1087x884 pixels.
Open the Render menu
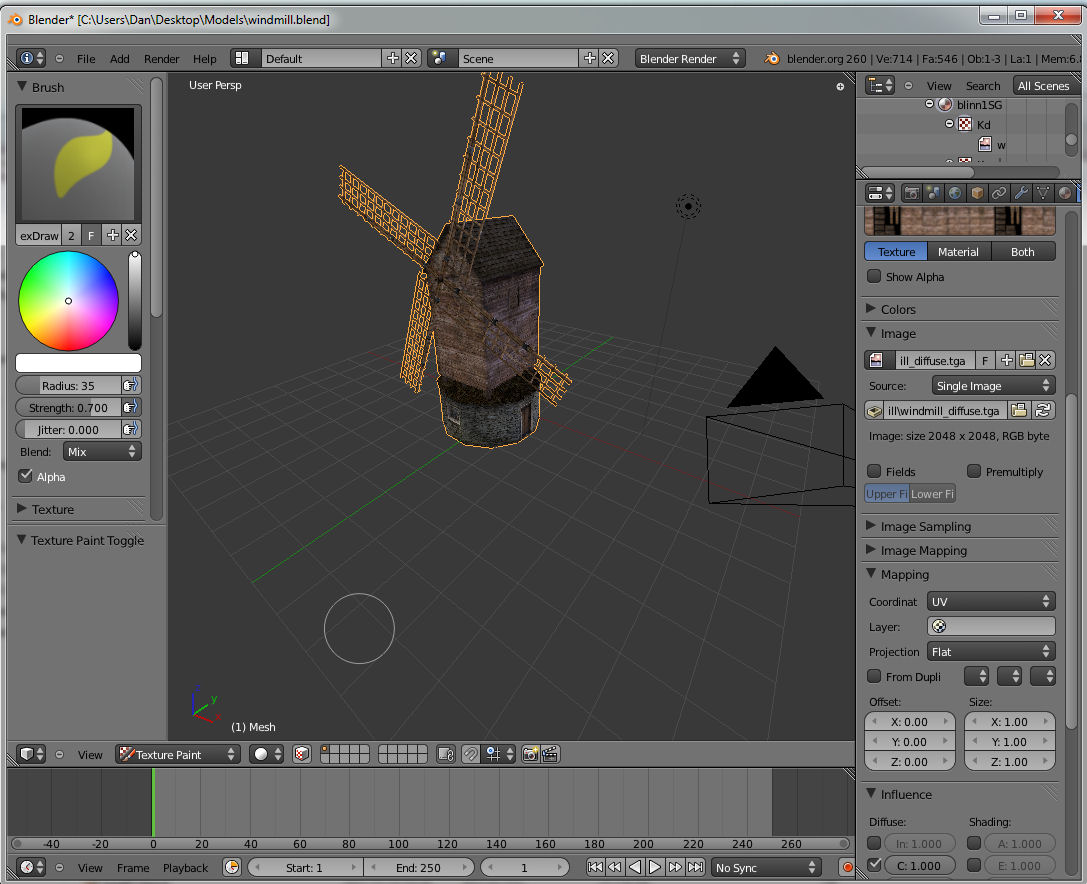point(161,58)
